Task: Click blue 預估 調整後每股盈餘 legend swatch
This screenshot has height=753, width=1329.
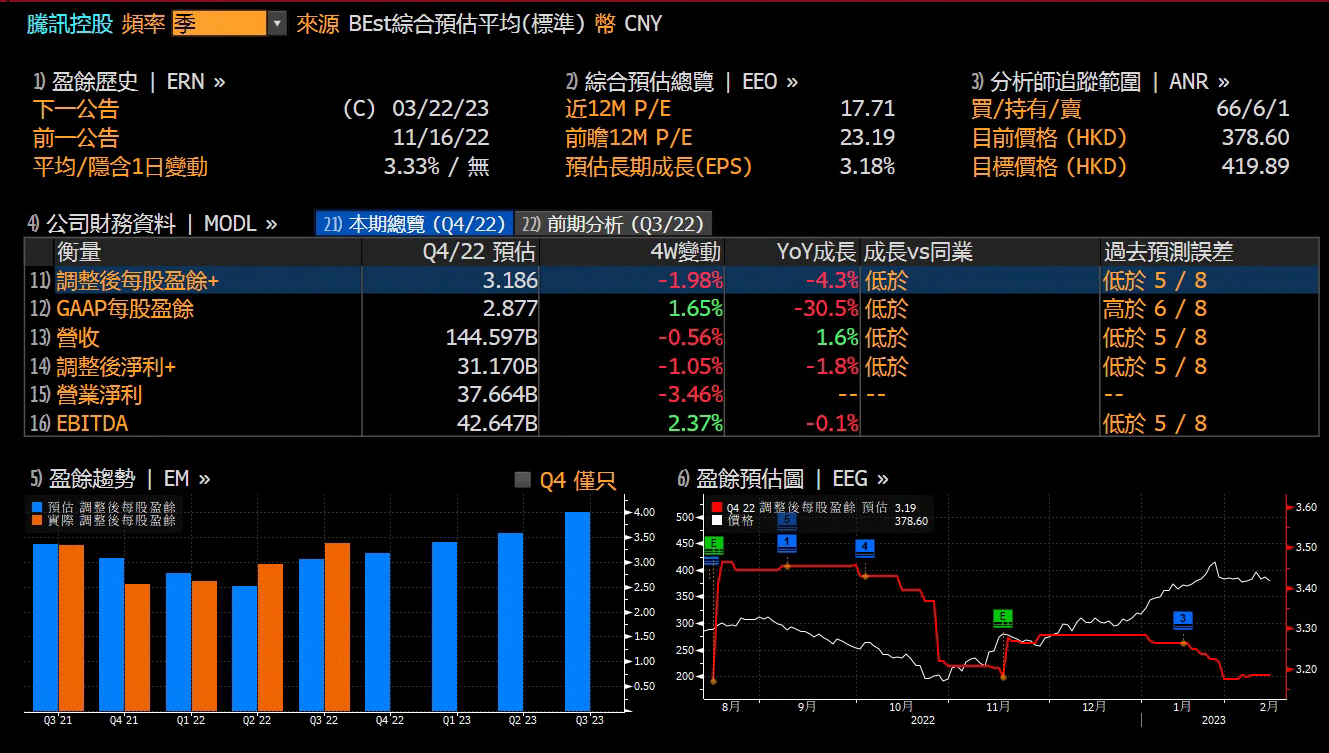Action: pos(37,507)
